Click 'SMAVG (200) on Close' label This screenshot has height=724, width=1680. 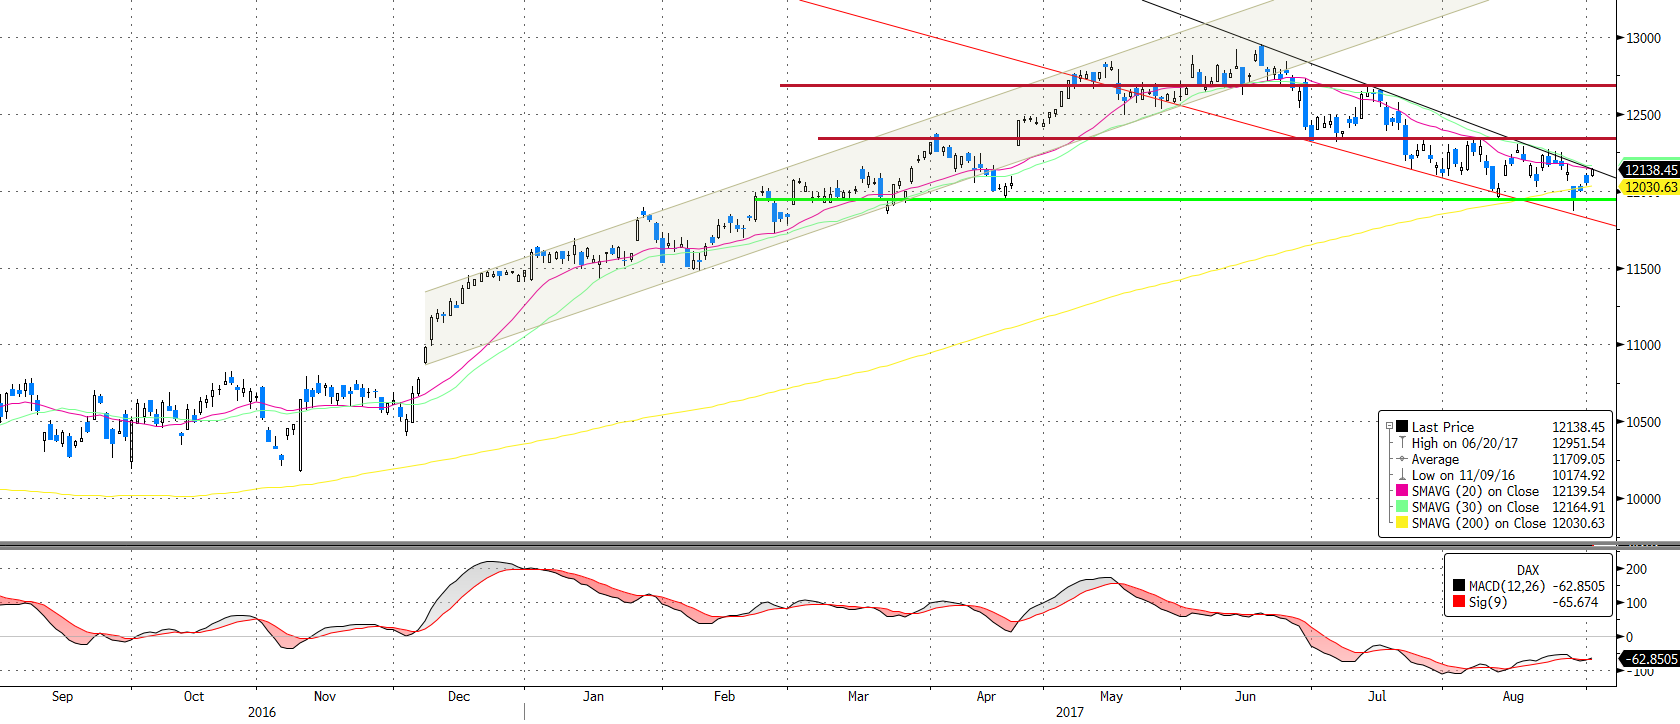pos(1479,523)
